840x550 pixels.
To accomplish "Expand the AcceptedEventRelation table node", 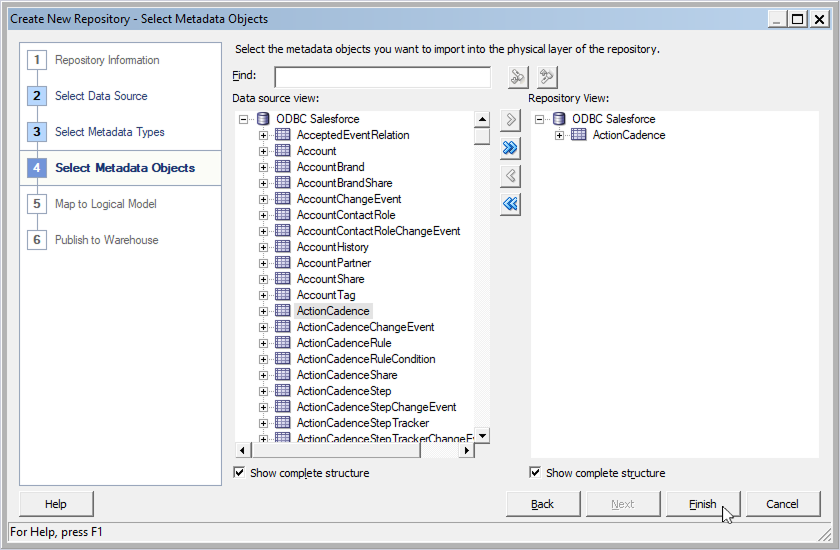I will 264,135.
